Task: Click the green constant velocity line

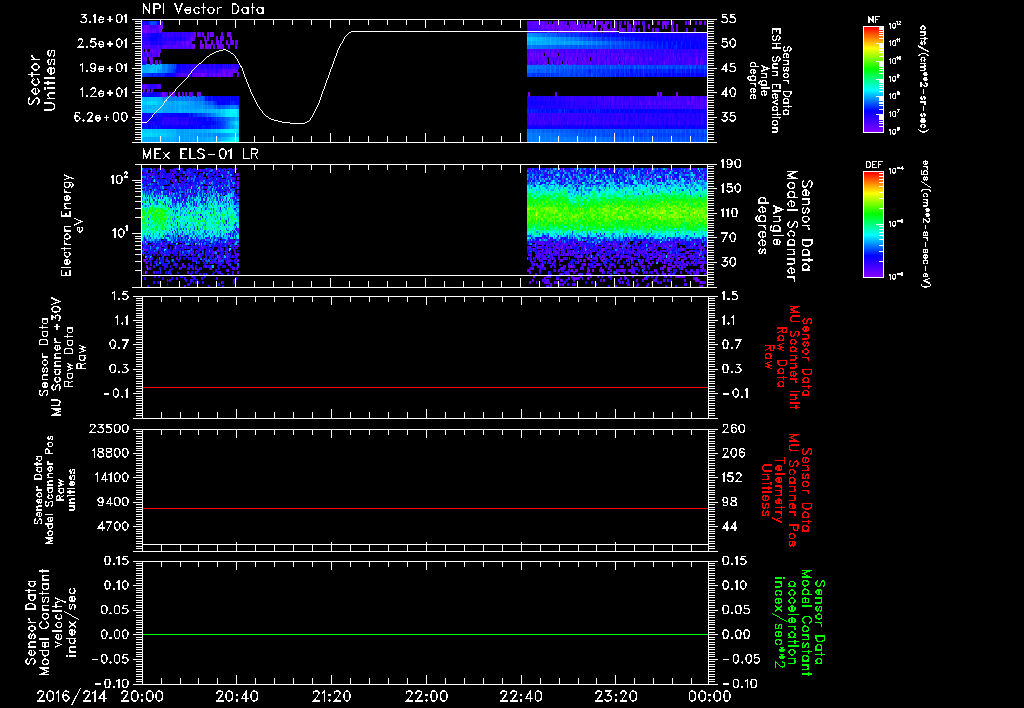Action: click(x=424, y=634)
